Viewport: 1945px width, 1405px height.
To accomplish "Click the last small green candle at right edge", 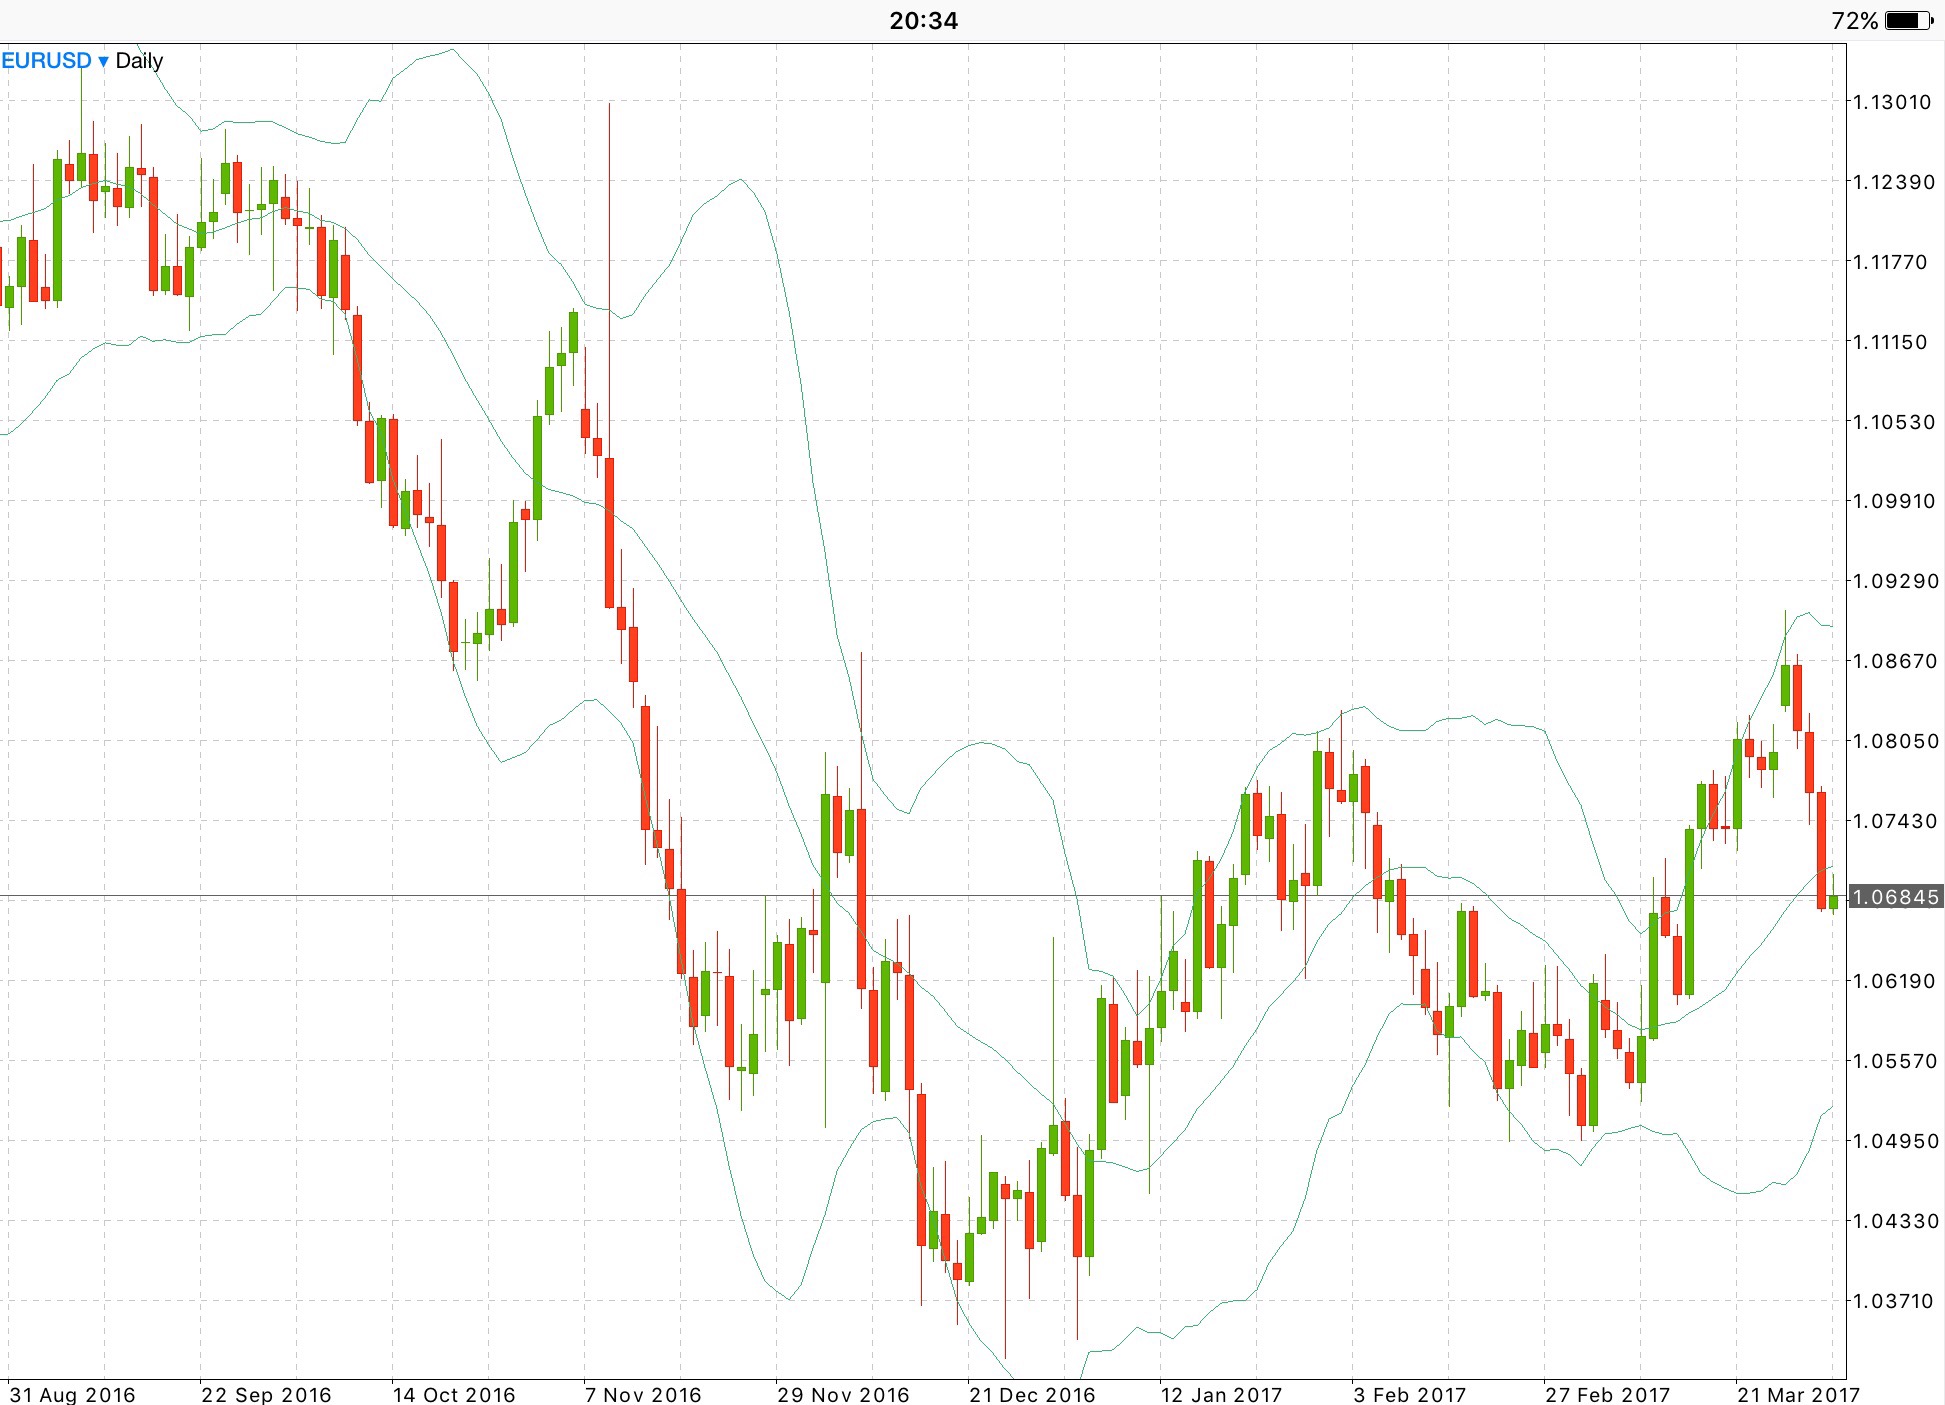I will click(x=1834, y=901).
